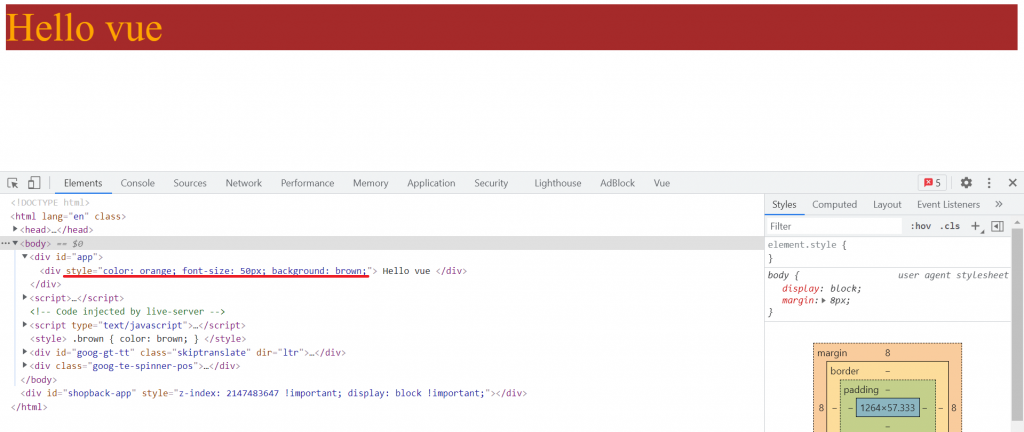Screen dimensions: 1024x432
Task: Select the shopback-app div node
Action: pos(274,393)
